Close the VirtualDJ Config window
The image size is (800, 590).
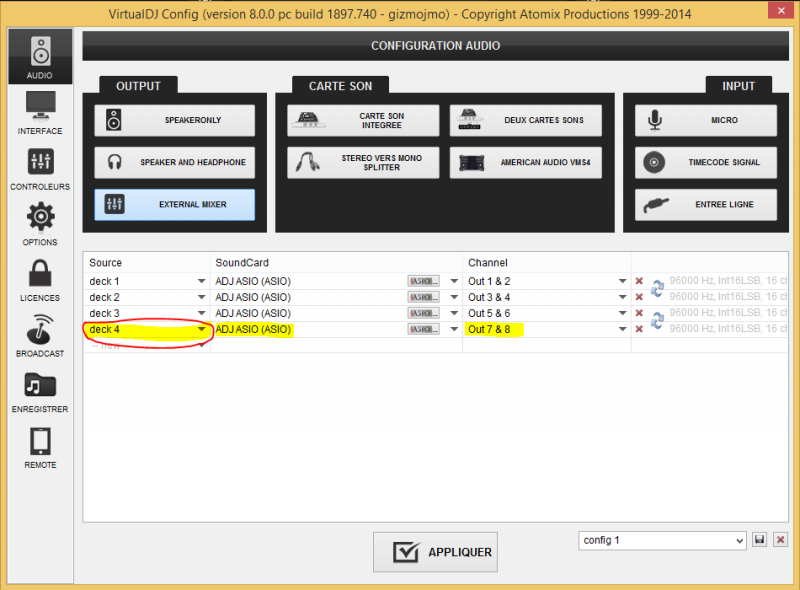coord(781,10)
